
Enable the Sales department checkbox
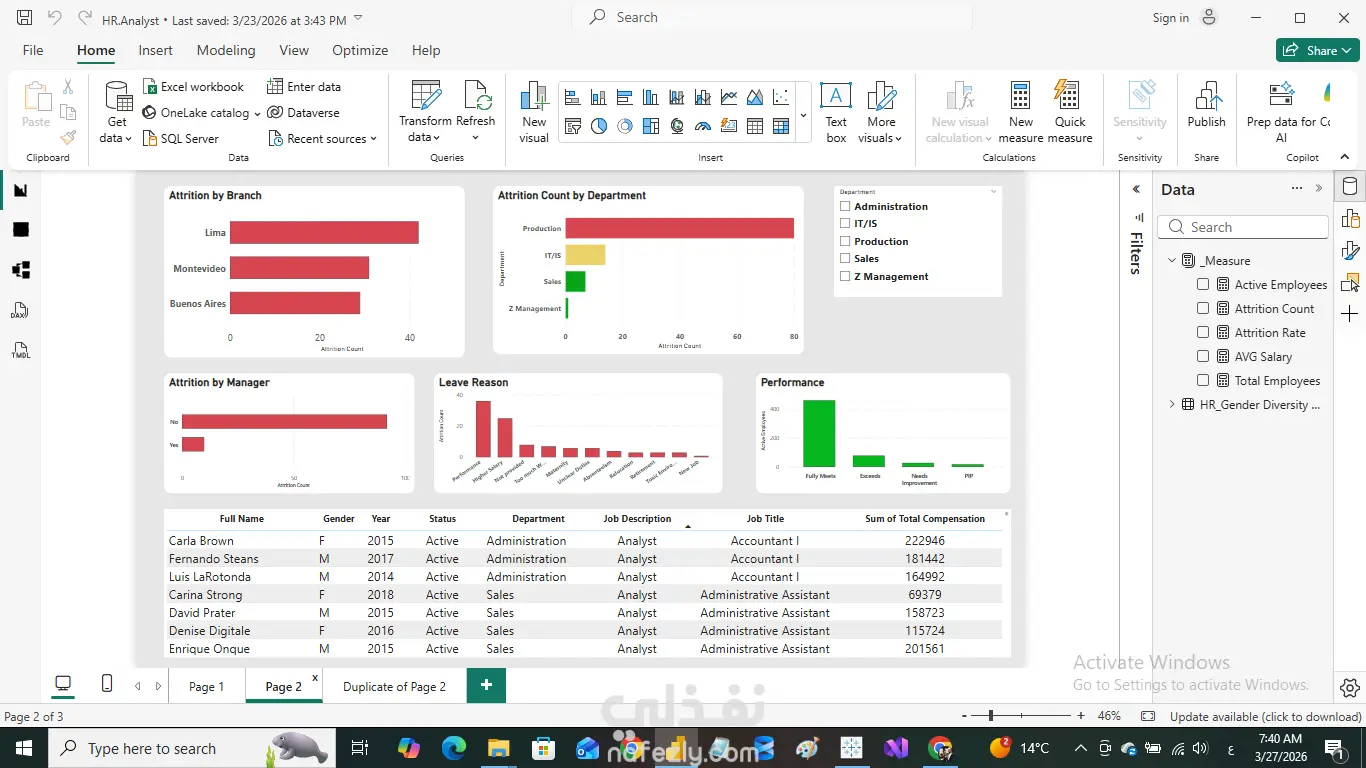[x=845, y=258]
